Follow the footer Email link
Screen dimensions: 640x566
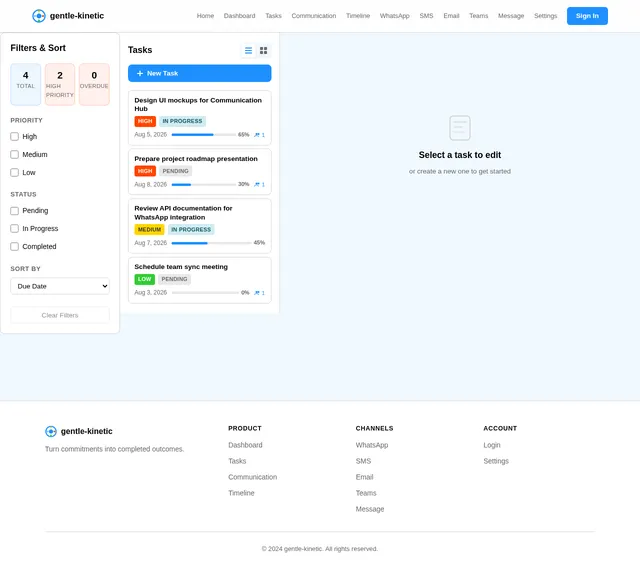click(364, 477)
